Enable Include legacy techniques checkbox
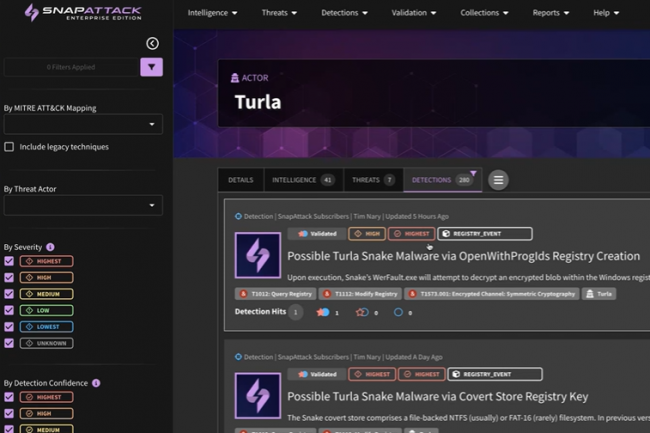The width and height of the screenshot is (650, 433). click(10, 147)
